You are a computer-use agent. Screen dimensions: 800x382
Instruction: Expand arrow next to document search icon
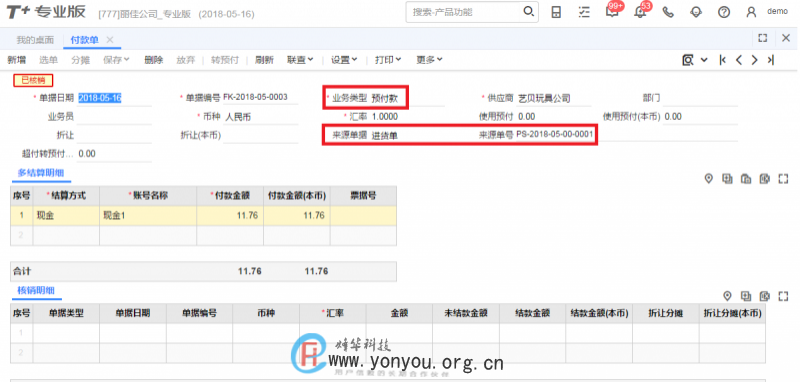click(704, 60)
